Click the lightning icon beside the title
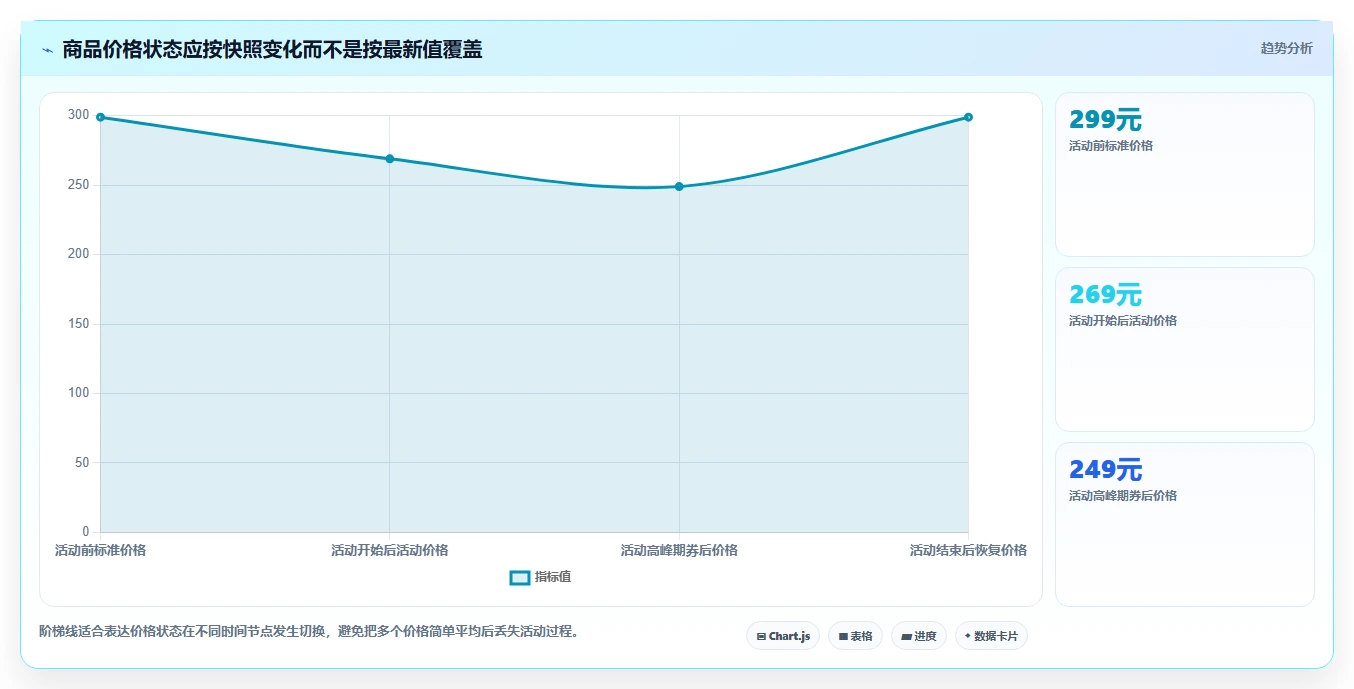The width and height of the screenshot is (1354, 689). [x=47, y=50]
